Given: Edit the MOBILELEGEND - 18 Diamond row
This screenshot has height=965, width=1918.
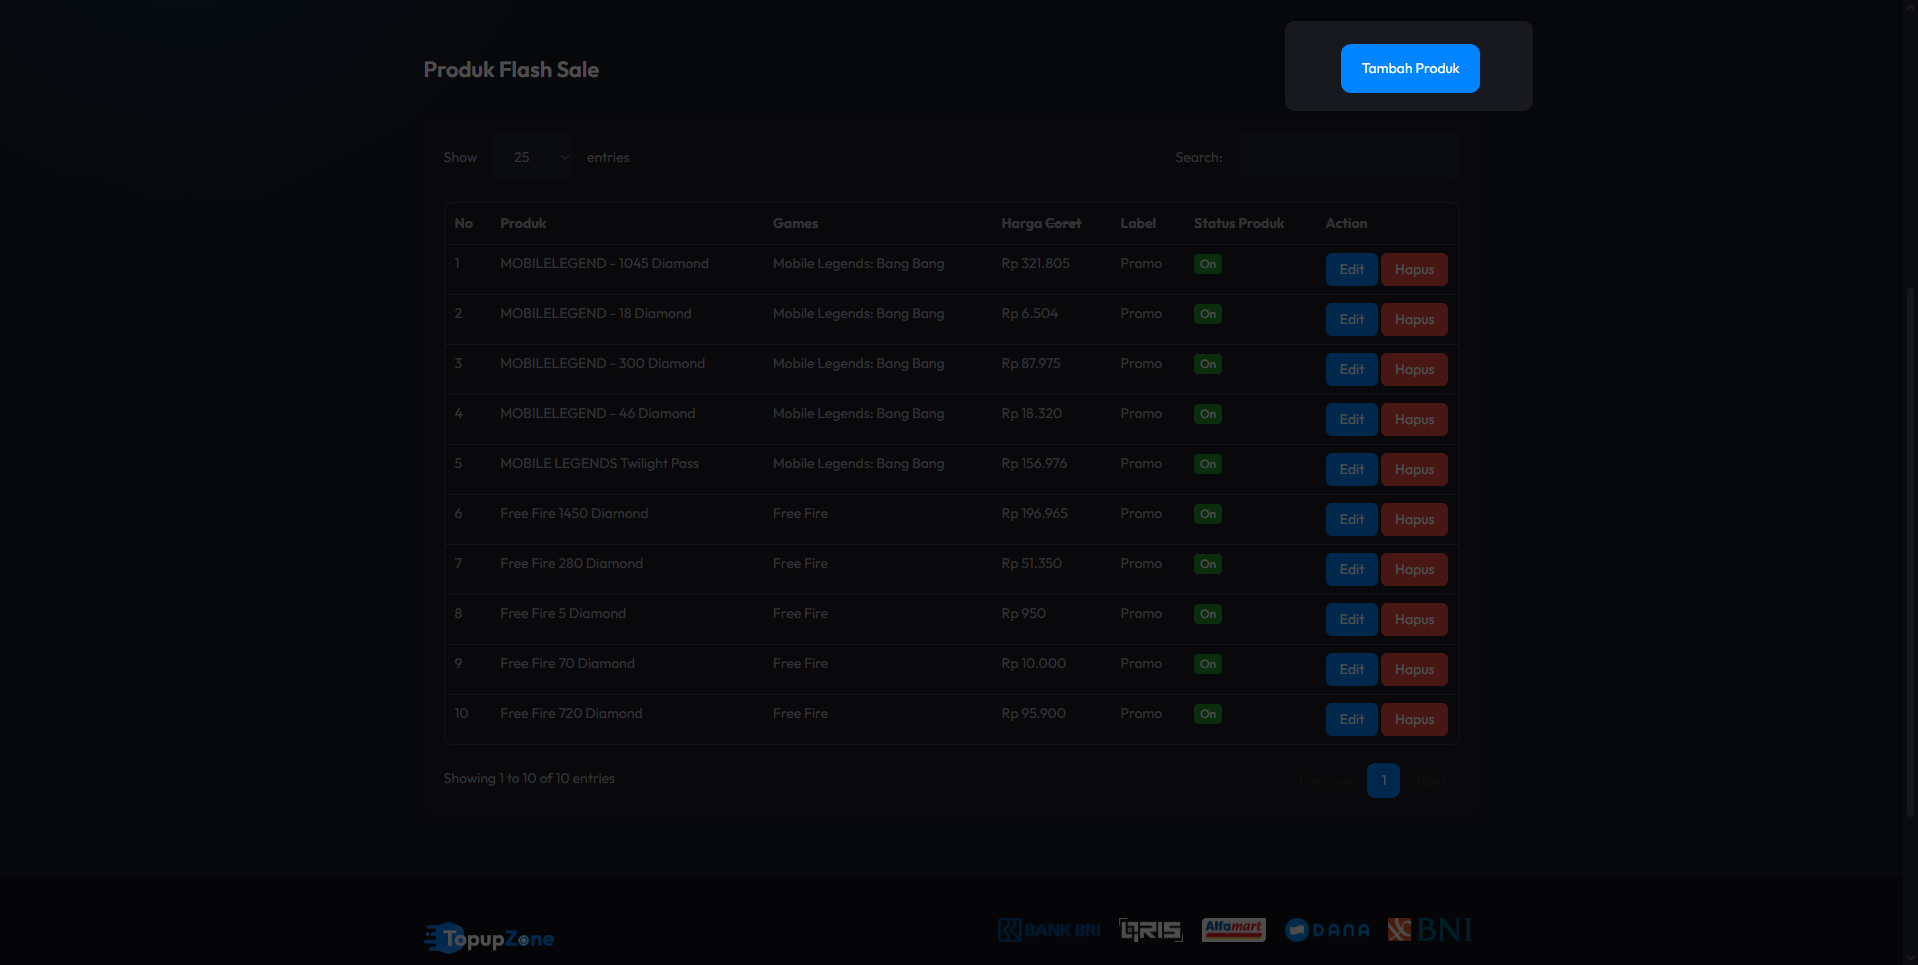Looking at the screenshot, I should point(1352,319).
